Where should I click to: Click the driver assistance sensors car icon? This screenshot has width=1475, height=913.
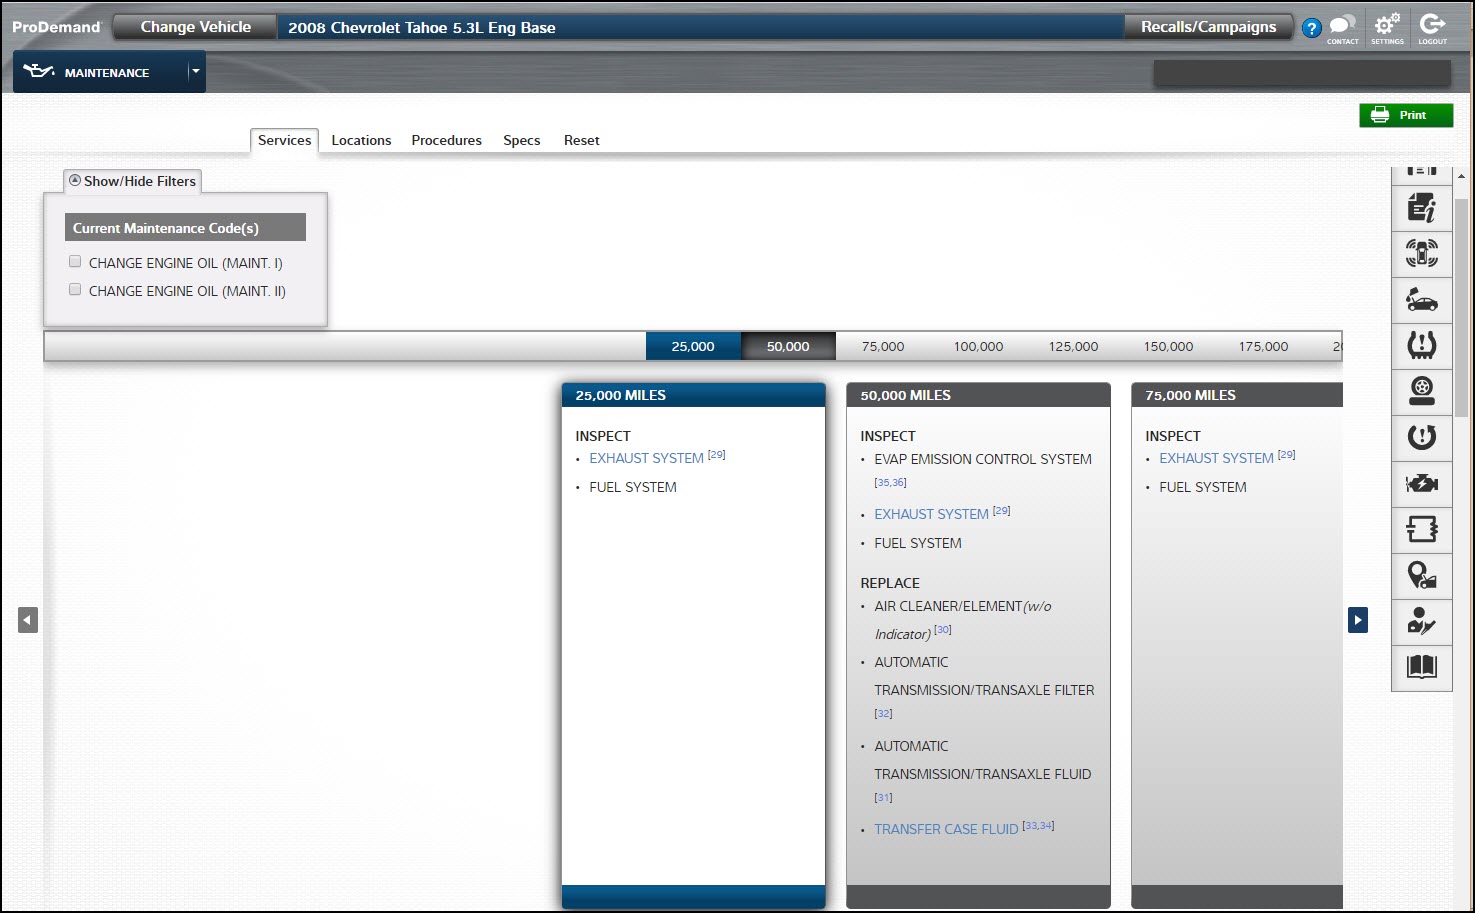[x=1421, y=253]
